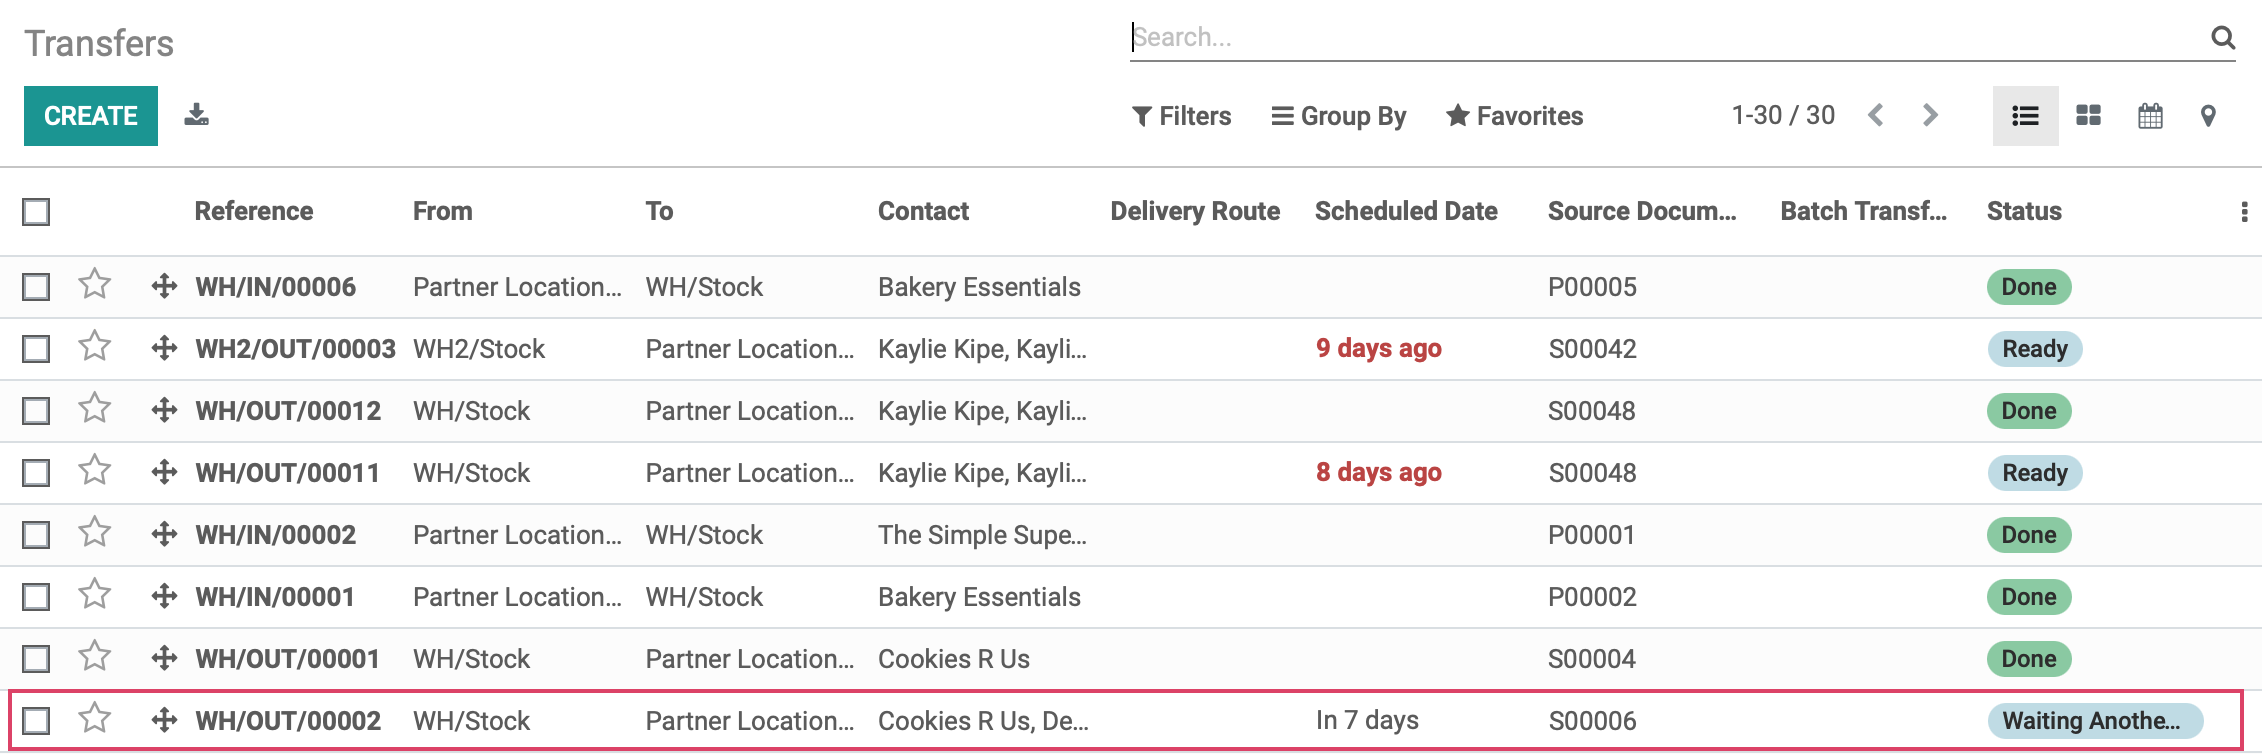
Task: Open the Favorites dropdown
Action: pyautogui.click(x=1514, y=116)
